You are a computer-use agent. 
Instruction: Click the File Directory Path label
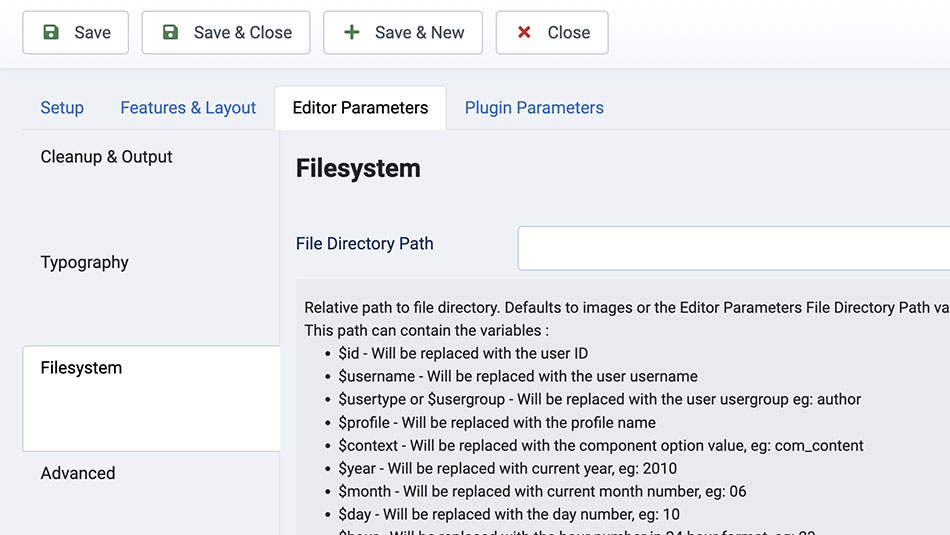point(365,244)
